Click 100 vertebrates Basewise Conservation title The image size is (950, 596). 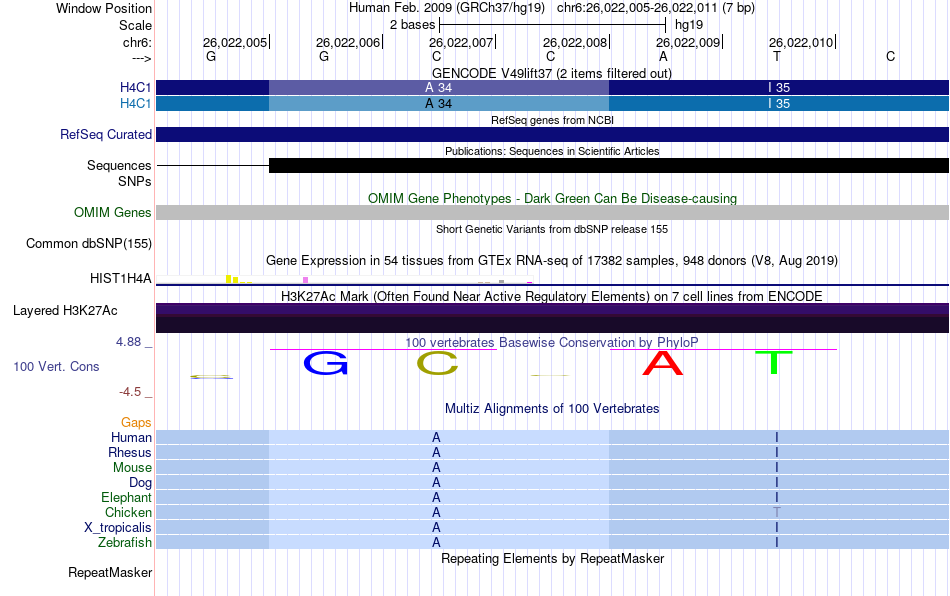552,342
